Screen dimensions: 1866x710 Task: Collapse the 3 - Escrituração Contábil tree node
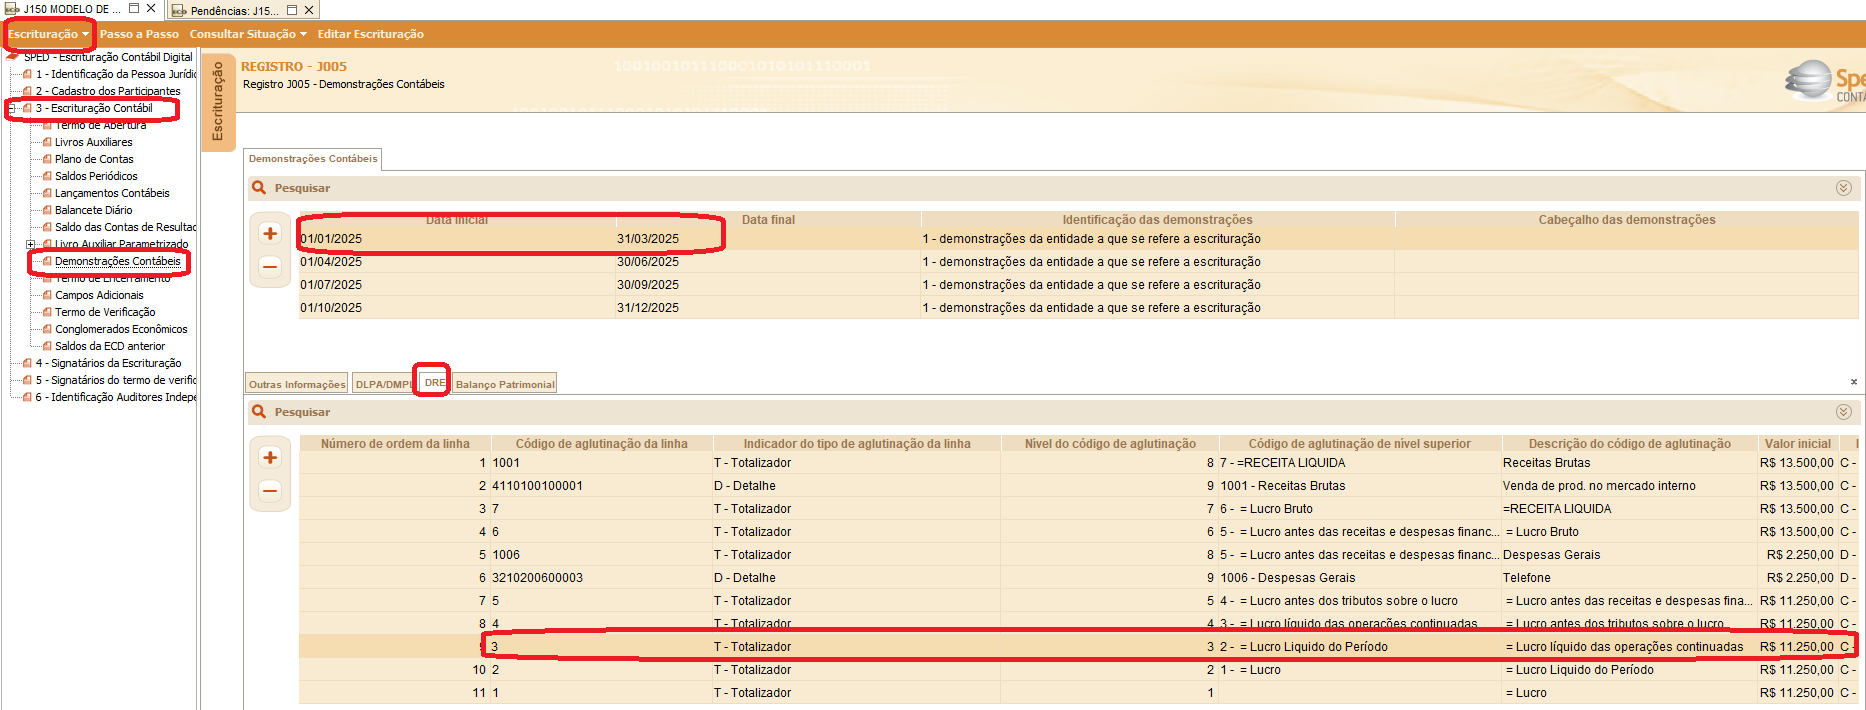coord(12,108)
